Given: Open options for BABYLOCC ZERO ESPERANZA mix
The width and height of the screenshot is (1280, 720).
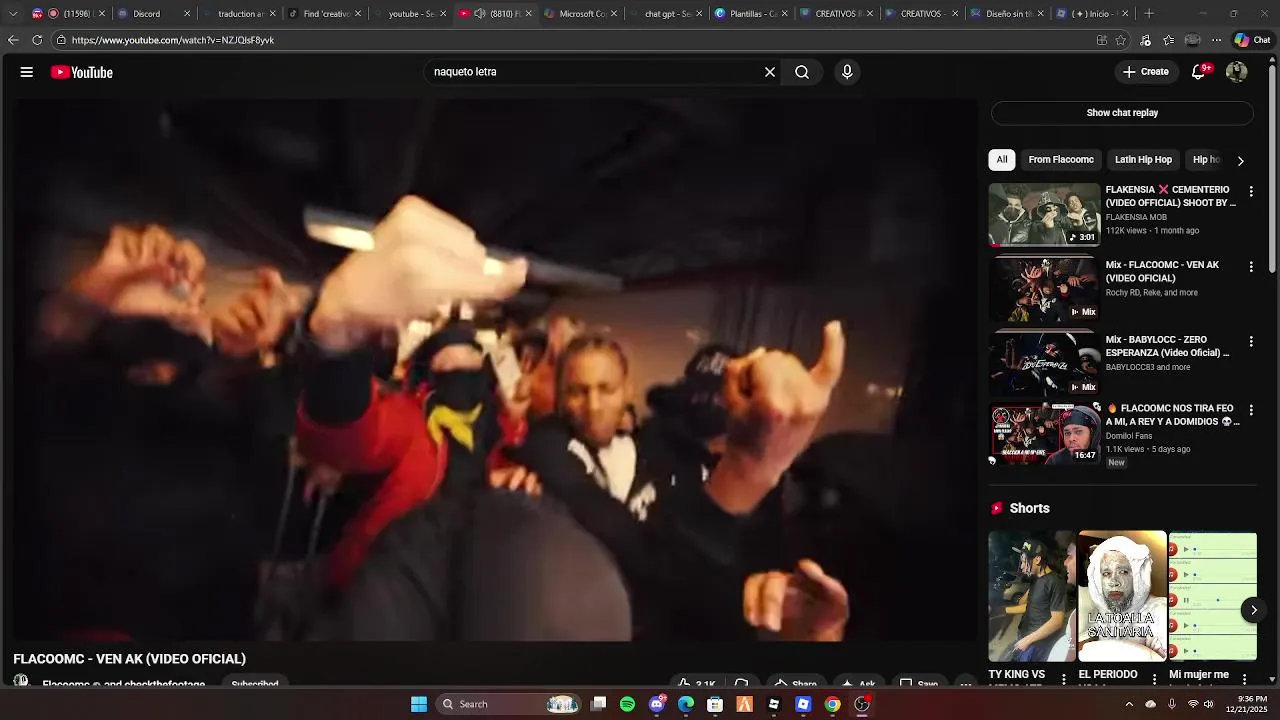Looking at the screenshot, I should (x=1250, y=341).
